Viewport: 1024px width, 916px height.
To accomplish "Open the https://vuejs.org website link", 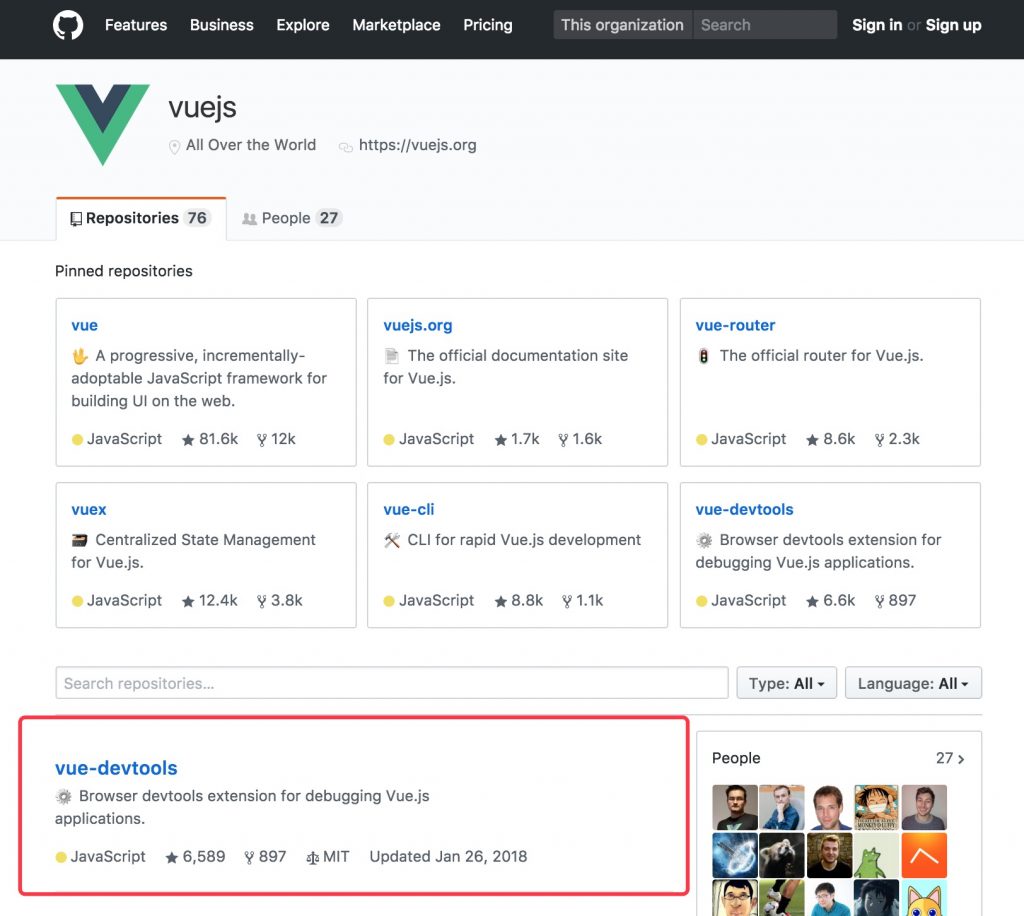I will (417, 145).
